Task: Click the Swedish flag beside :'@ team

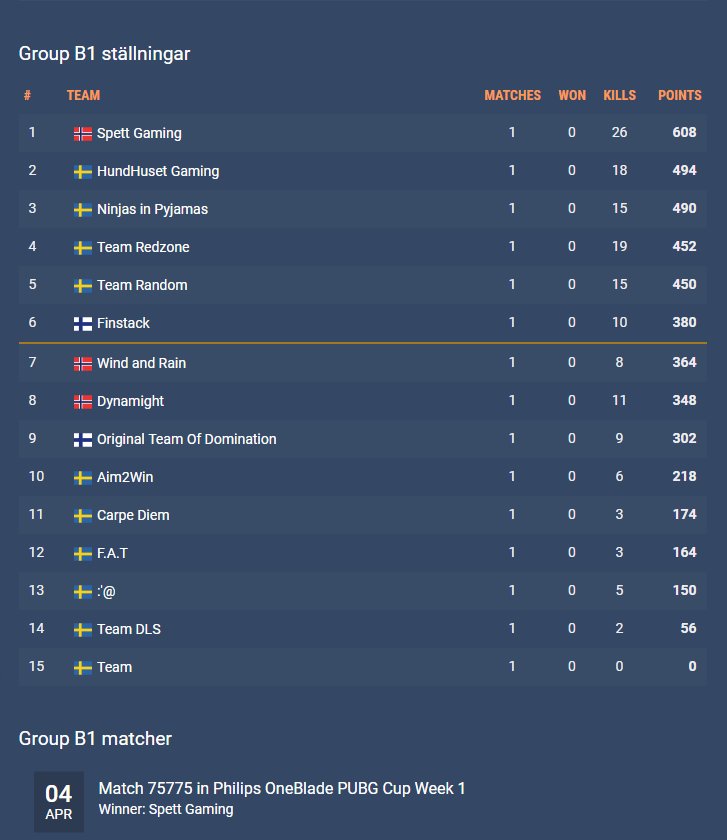Action: [83, 592]
